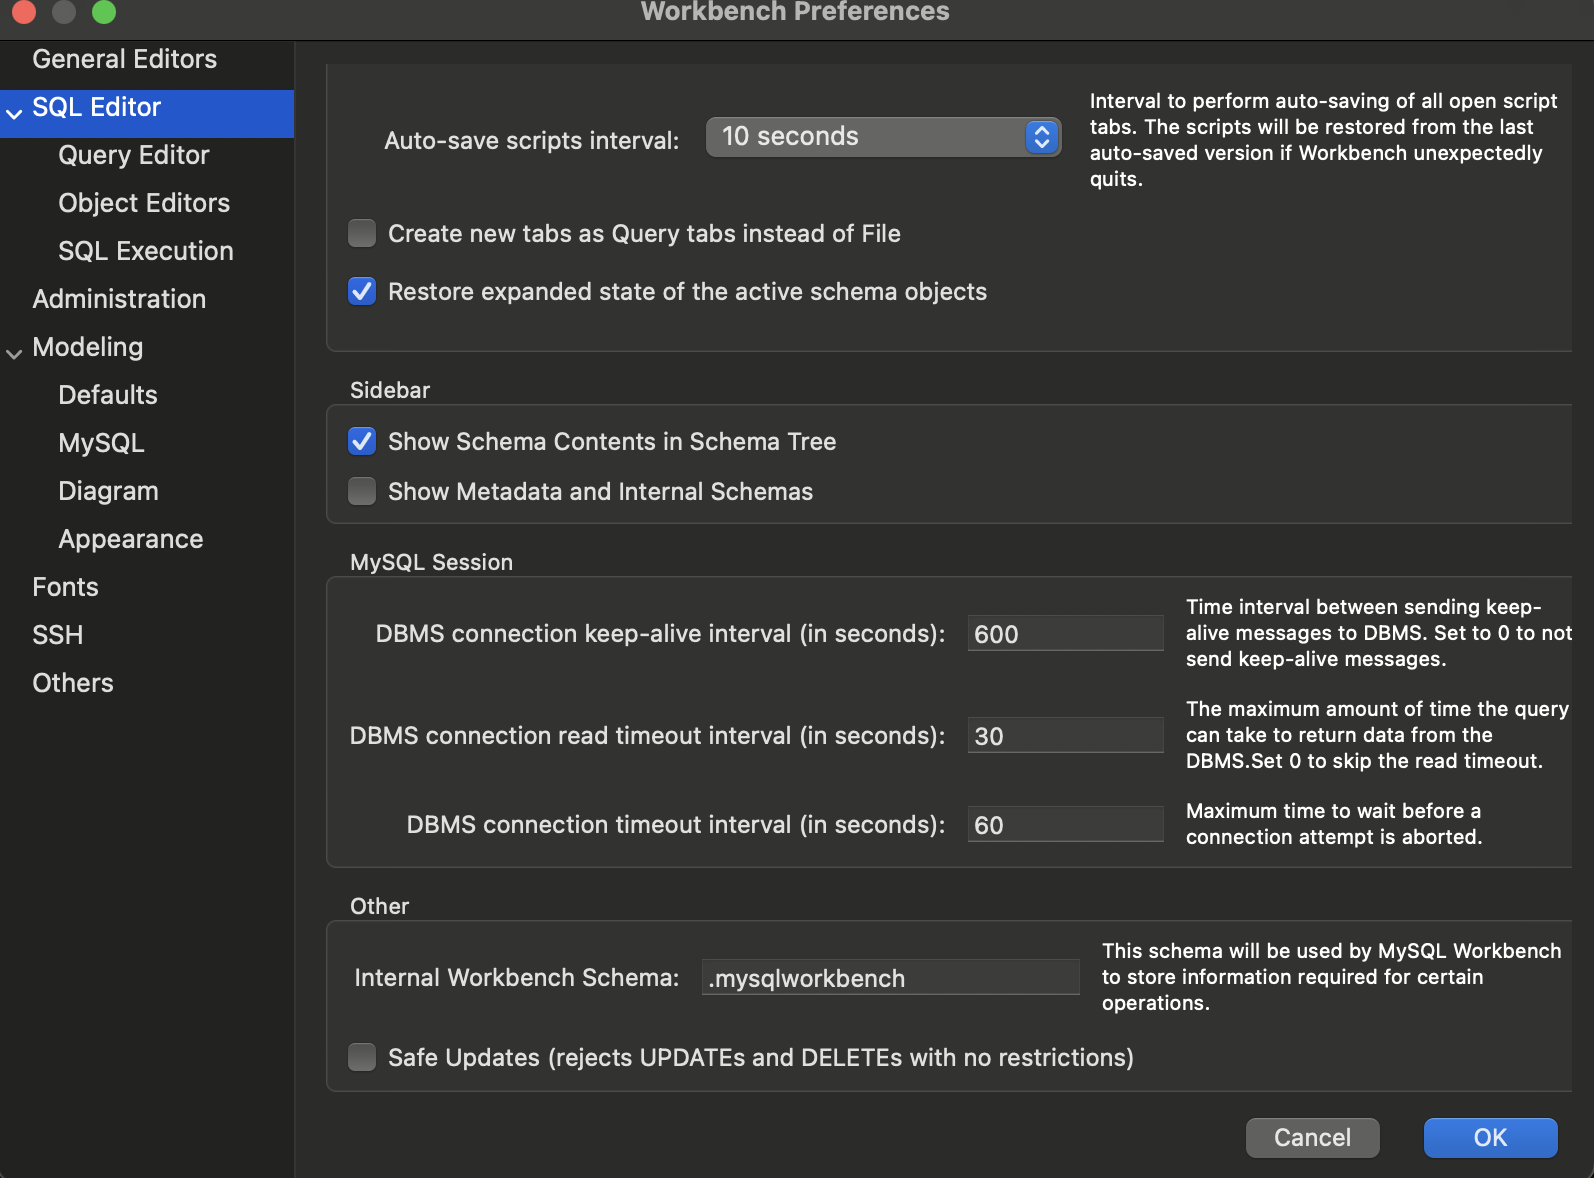Enable Create new tabs as Query tabs

[x=362, y=233]
